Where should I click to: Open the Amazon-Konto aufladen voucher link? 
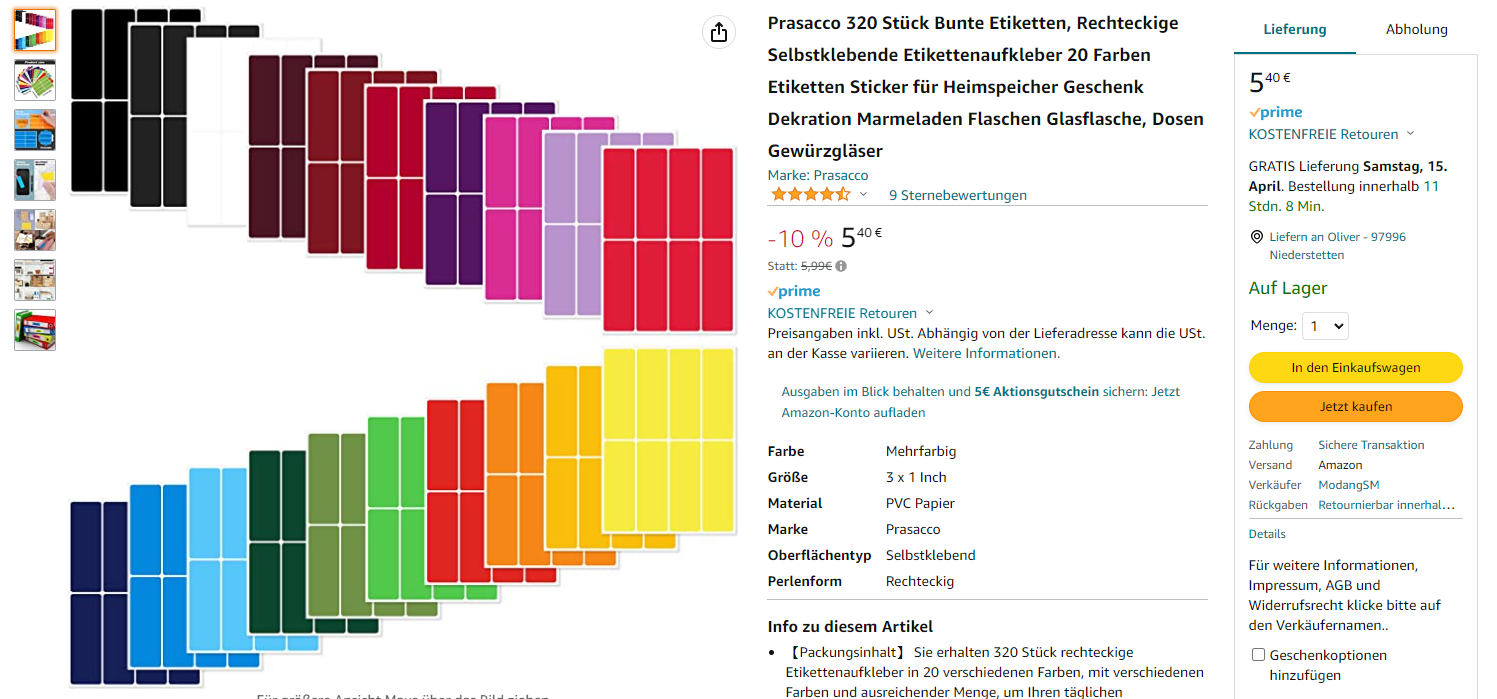(x=853, y=412)
